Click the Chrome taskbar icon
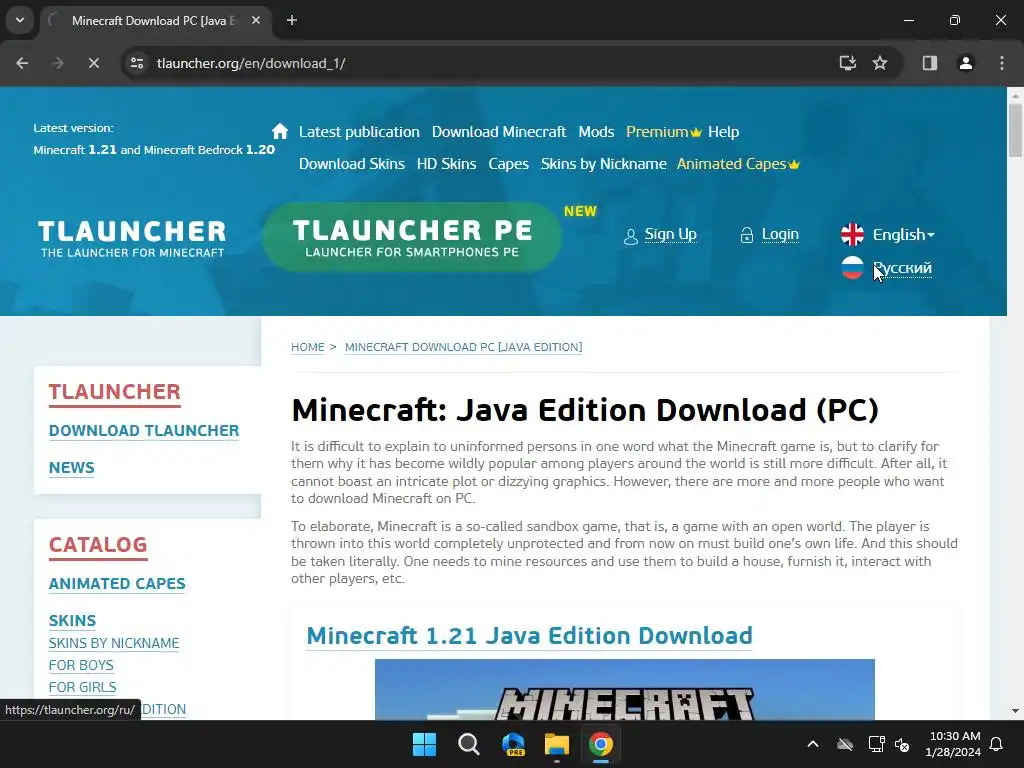 (601, 744)
